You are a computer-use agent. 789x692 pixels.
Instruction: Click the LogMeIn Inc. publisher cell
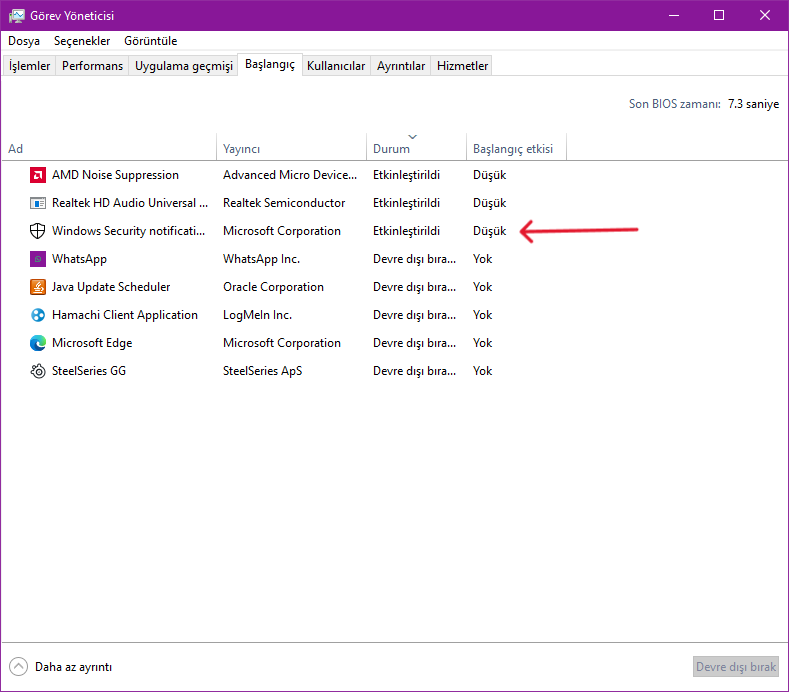(x=257, y=315)
